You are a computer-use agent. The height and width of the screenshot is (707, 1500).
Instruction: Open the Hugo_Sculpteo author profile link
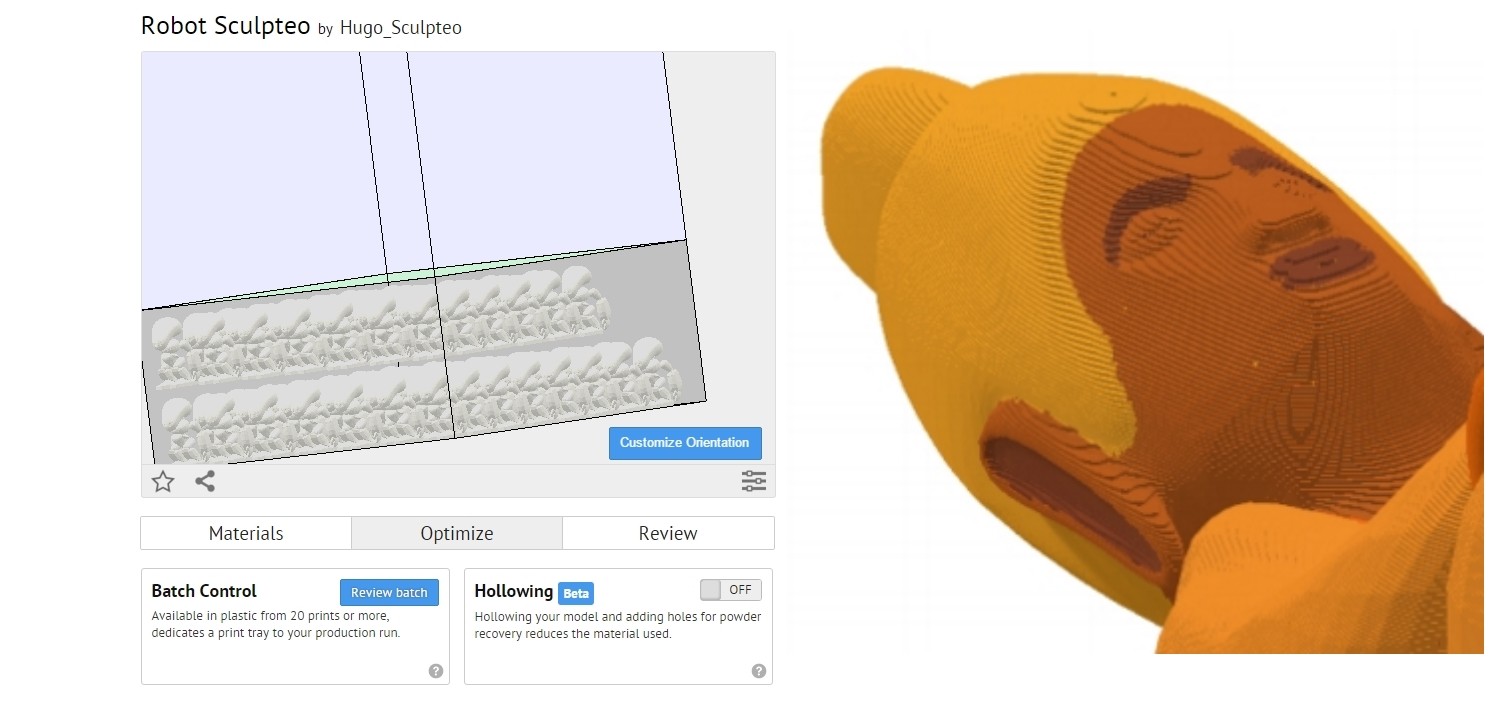tap(400, 28)
